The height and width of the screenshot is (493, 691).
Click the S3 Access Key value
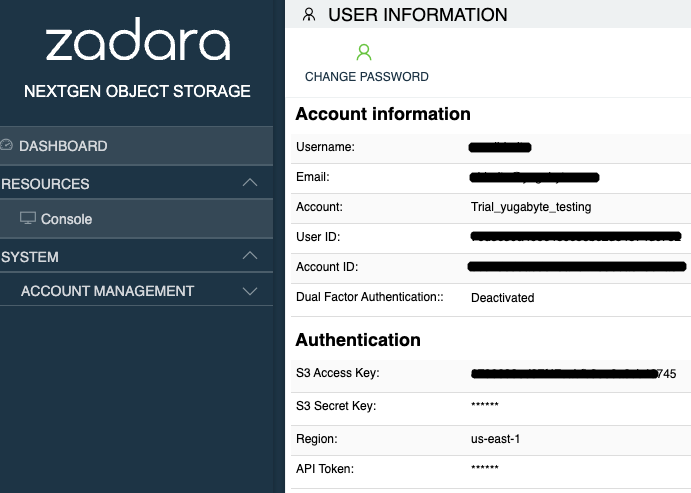click(x=573, y=374)
